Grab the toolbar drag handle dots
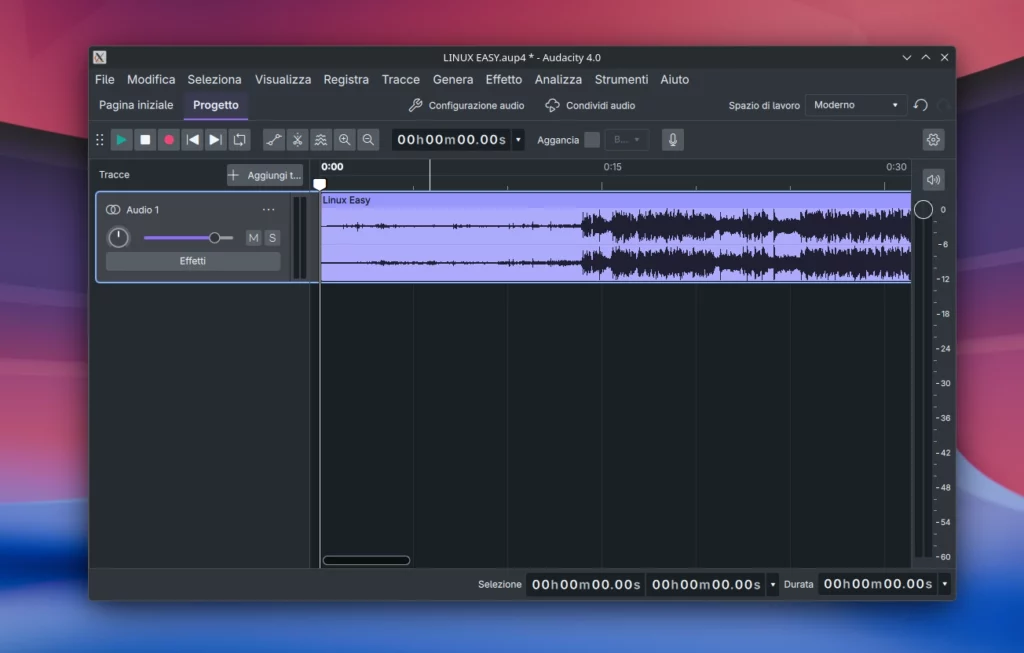 pos(100,140)
